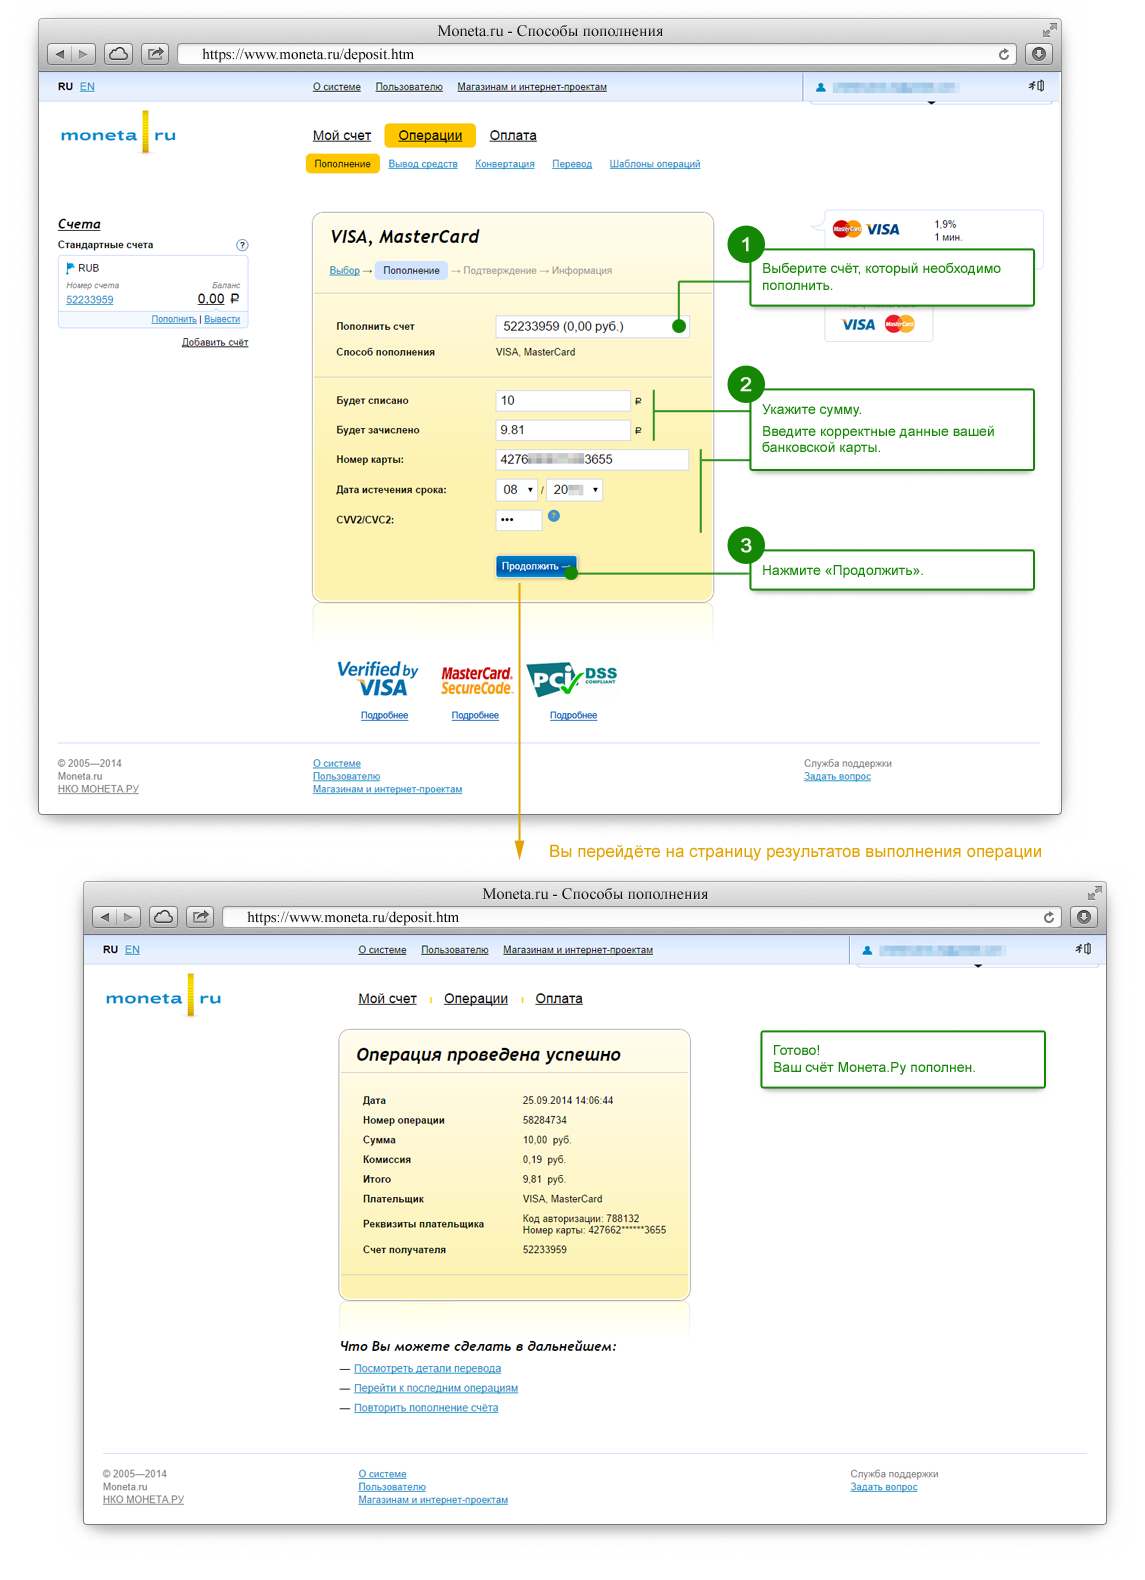The width and height of the screenshot is (1145, 1580).
Task: Click the PCI DSS compliance logo
Action: click(x=572, y=679)
